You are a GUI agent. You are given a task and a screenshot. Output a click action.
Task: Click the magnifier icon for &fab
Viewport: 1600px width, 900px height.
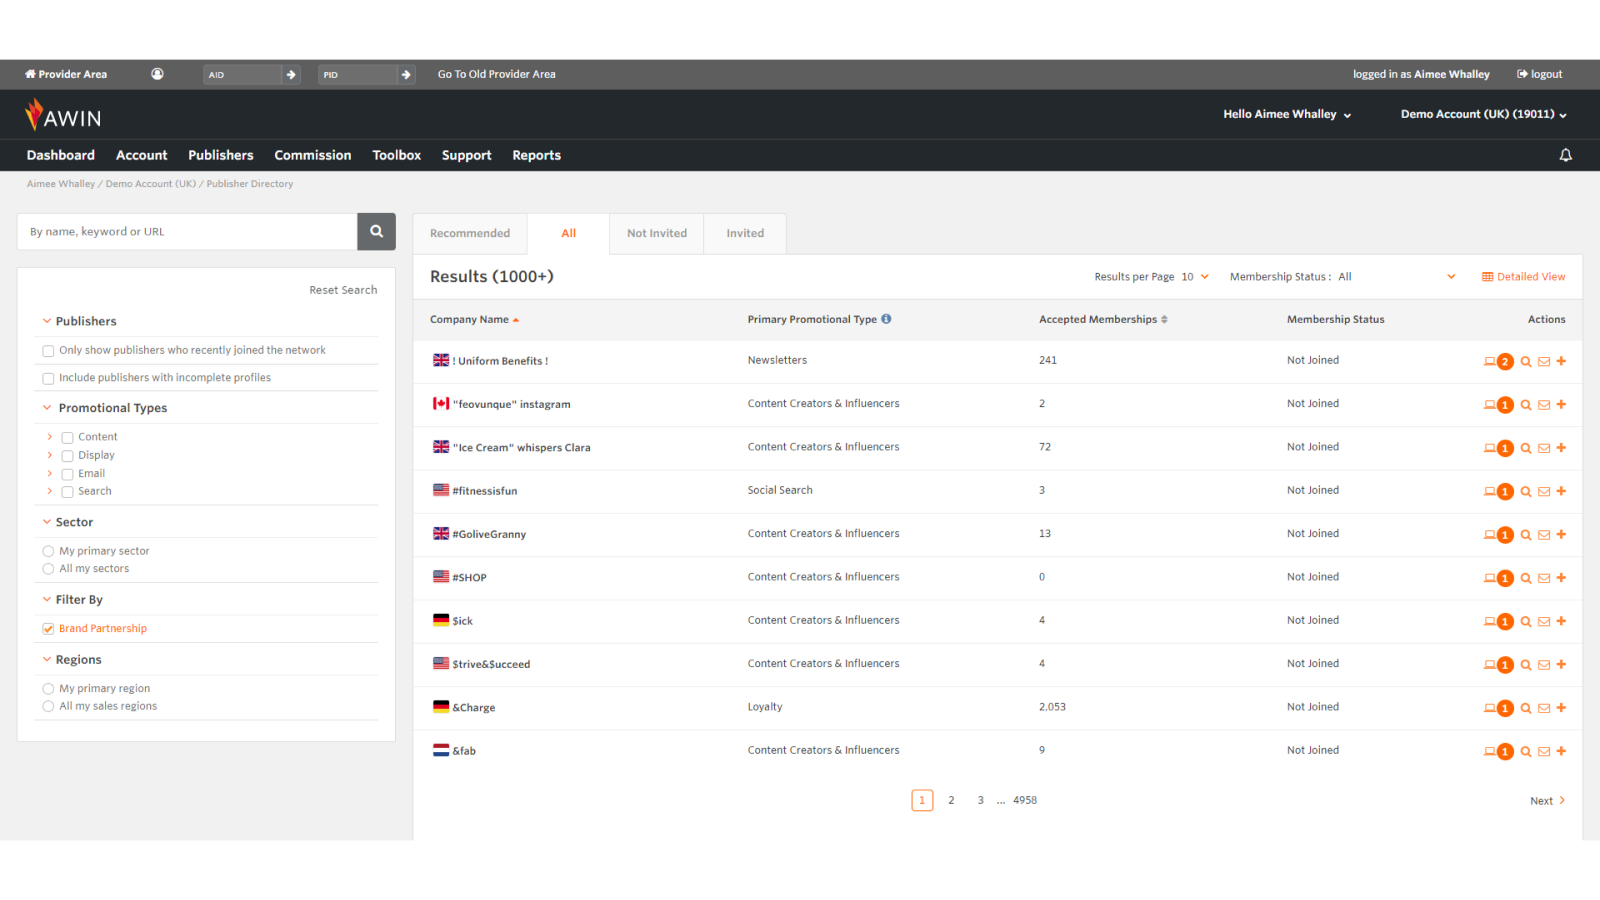(1526, 751)
